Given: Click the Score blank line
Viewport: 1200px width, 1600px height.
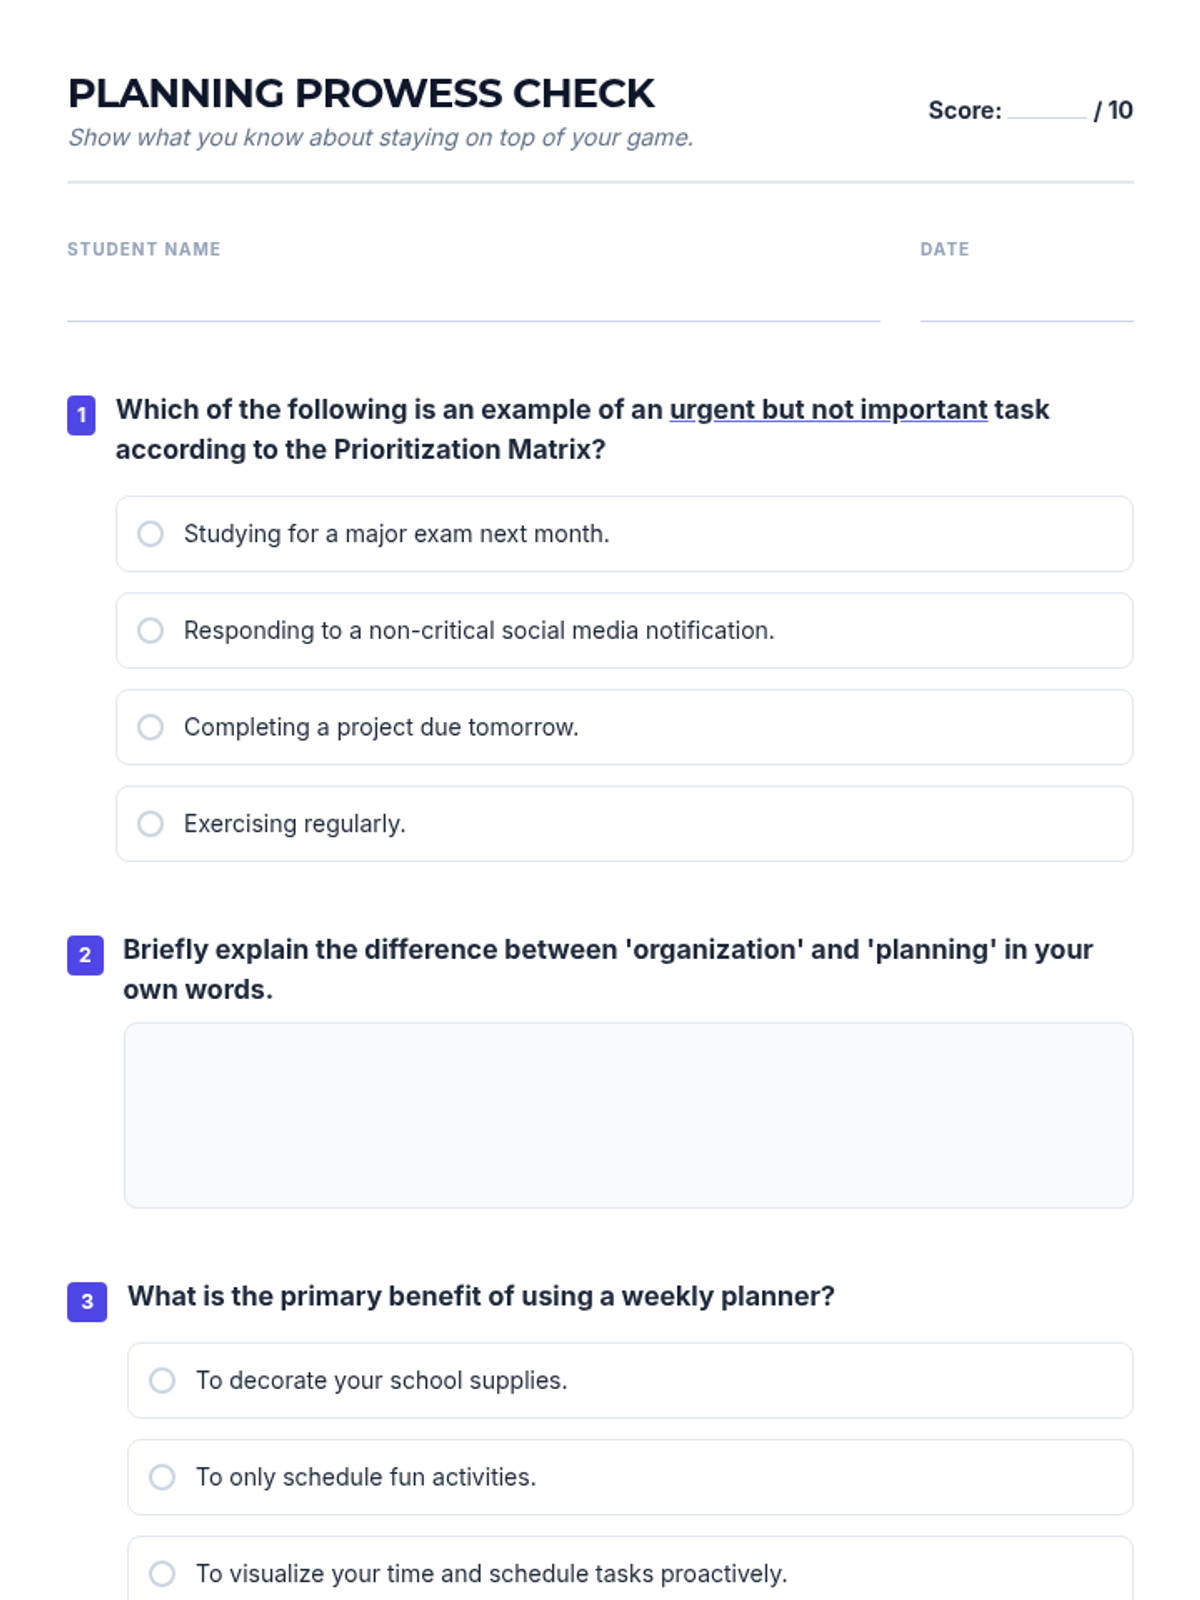Looking at the screenshot, I should (x=1046, y=110).
